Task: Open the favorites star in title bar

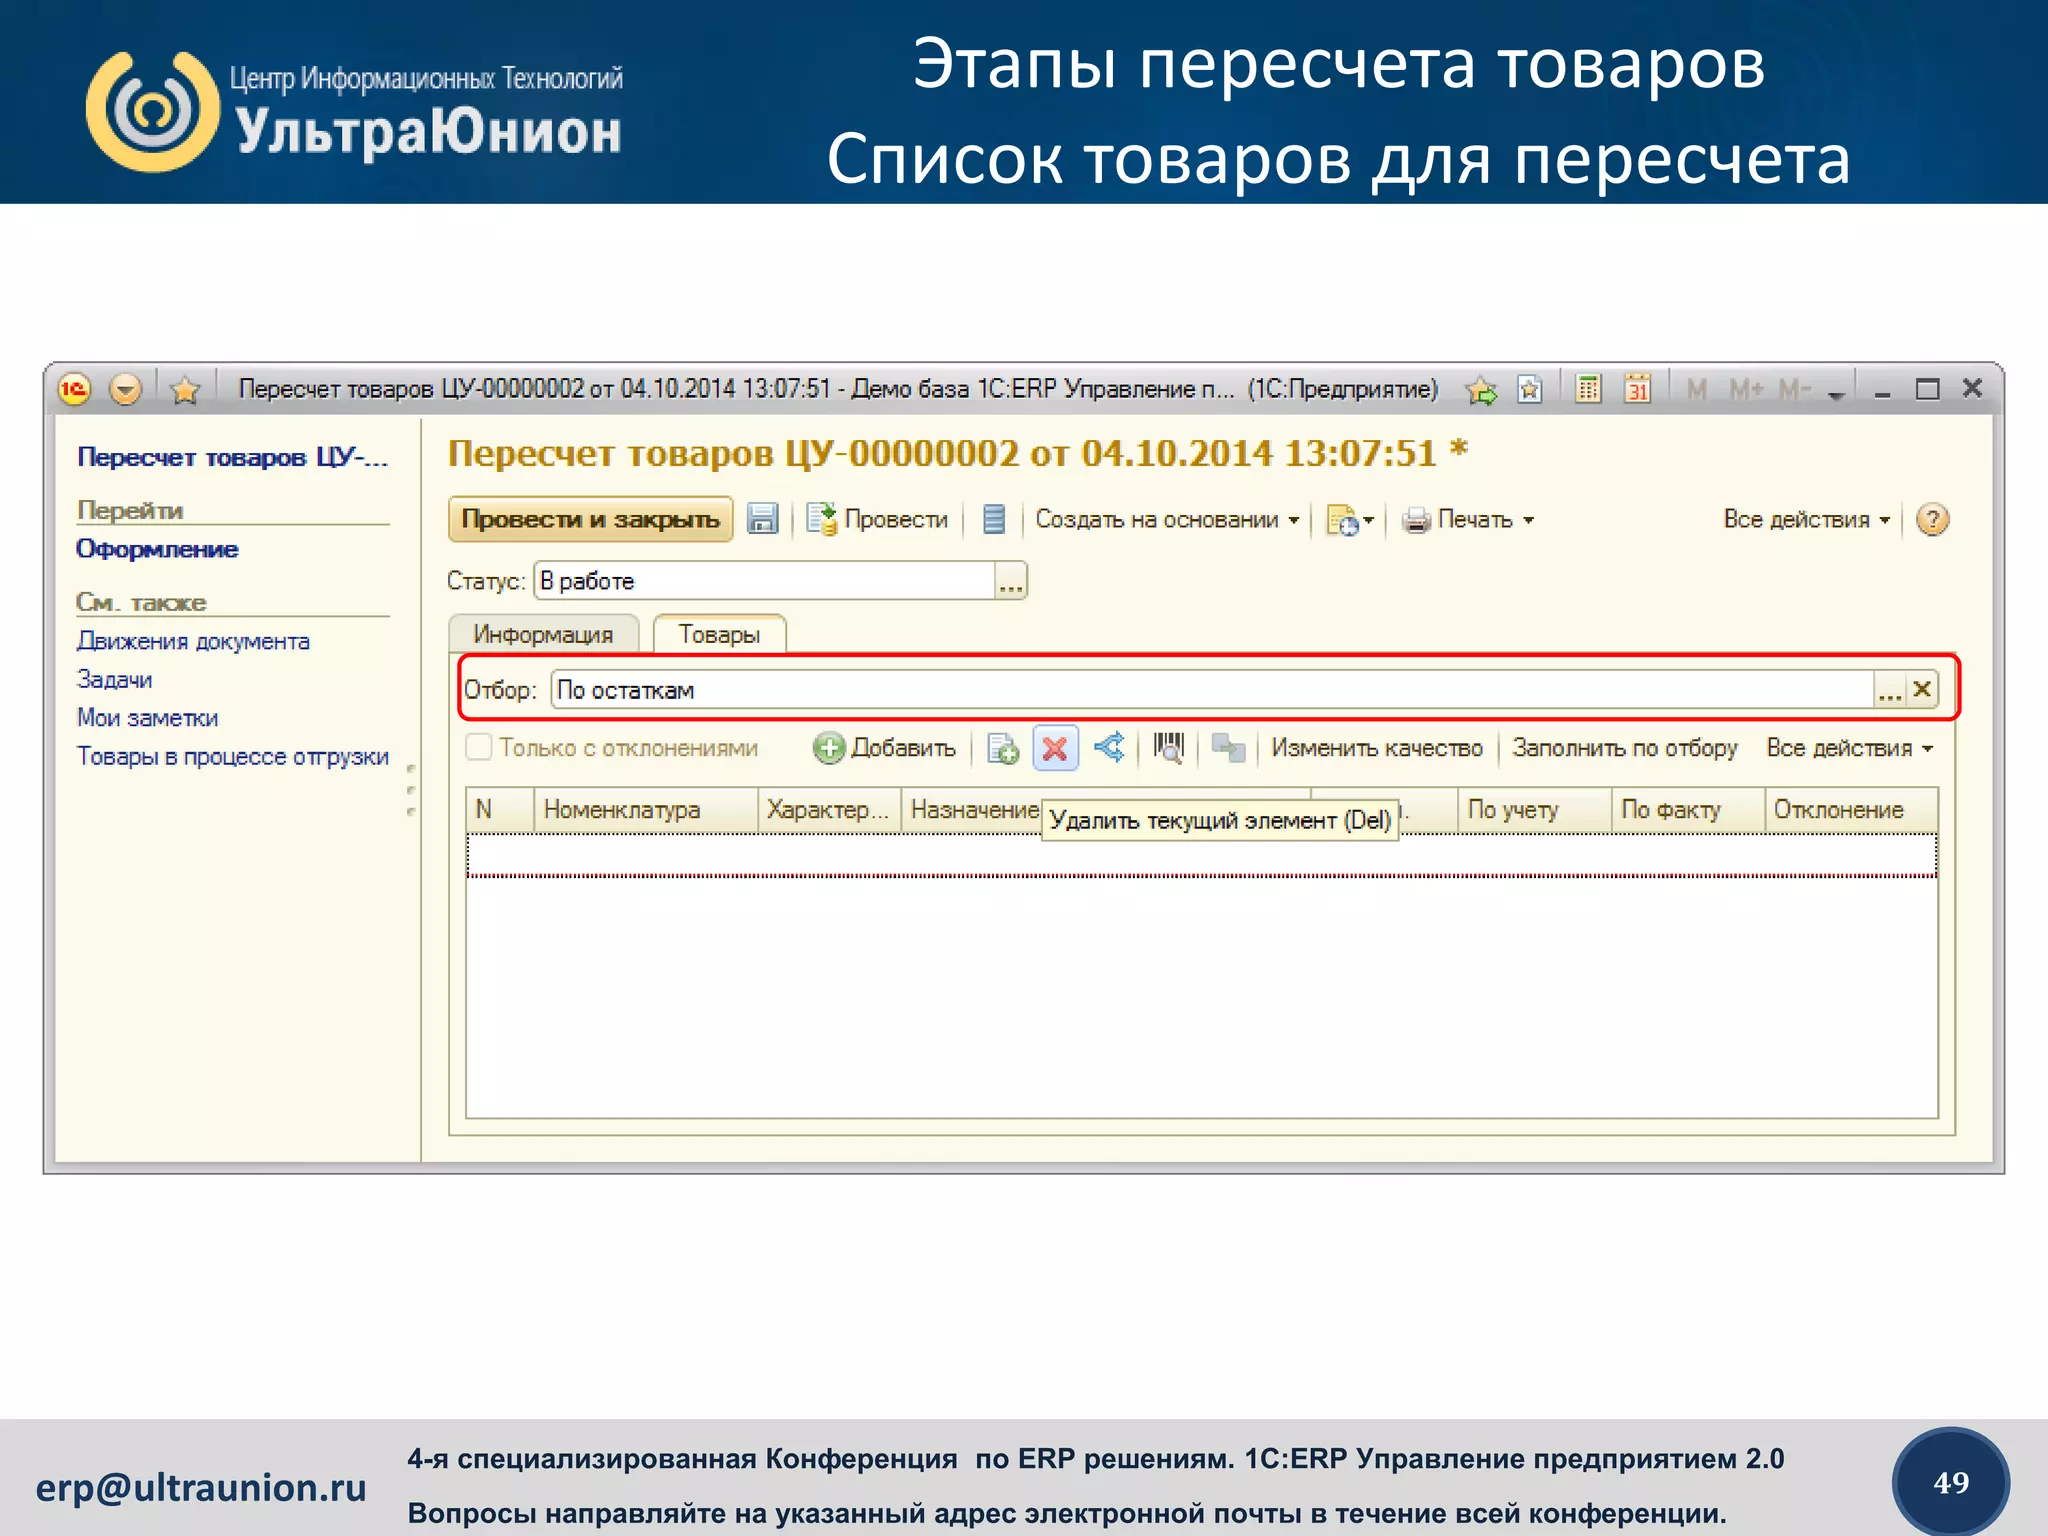Action: point(185,389)
